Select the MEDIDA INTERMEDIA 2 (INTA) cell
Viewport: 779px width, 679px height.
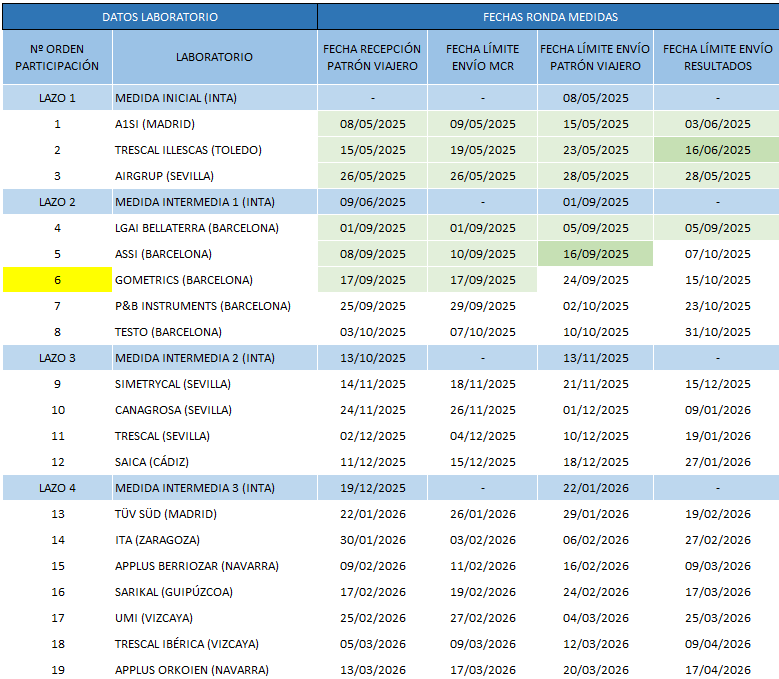click(x=215, y=358)
